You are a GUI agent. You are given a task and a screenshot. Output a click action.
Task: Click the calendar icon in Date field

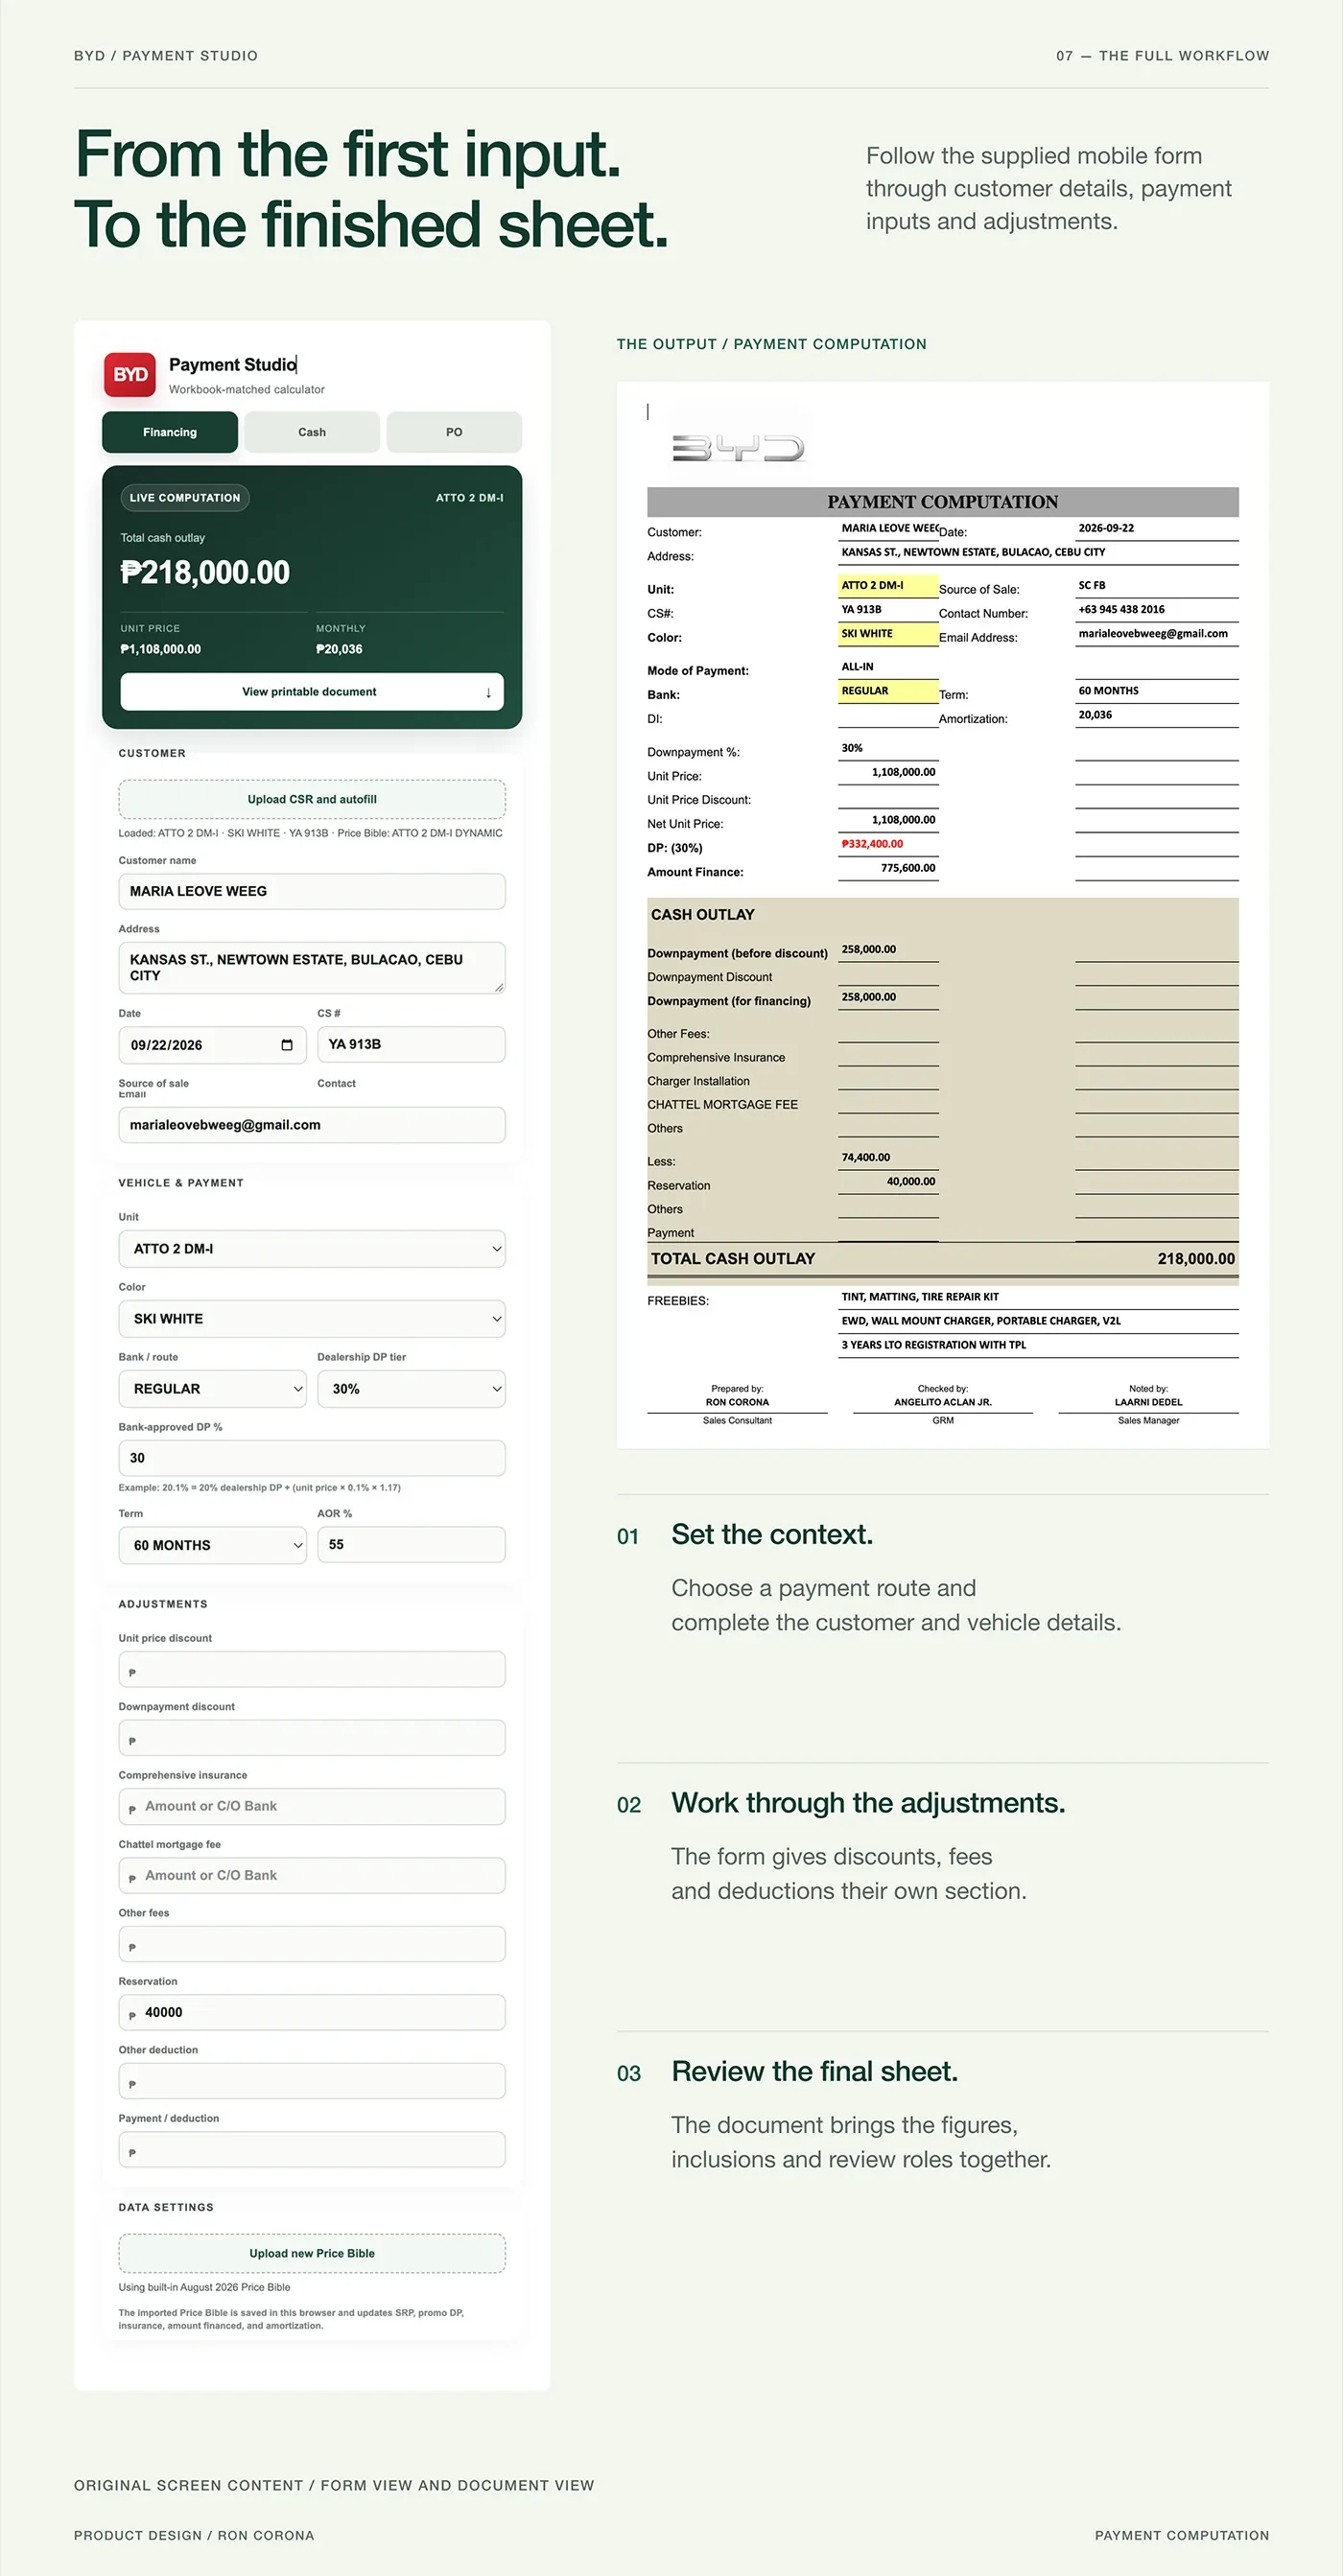(x=287, y=1045)
